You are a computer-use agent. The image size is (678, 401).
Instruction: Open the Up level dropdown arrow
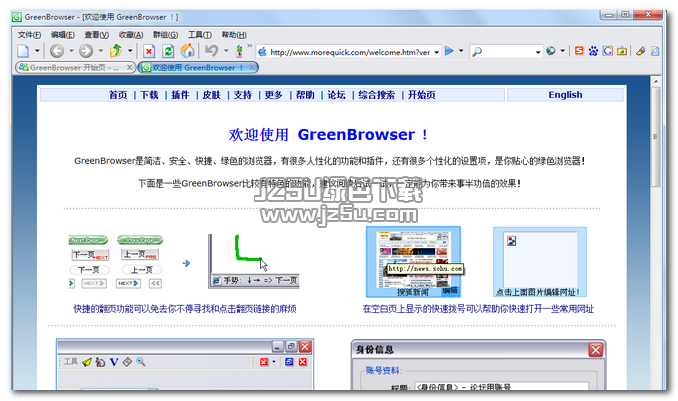[x=130, y=51]
